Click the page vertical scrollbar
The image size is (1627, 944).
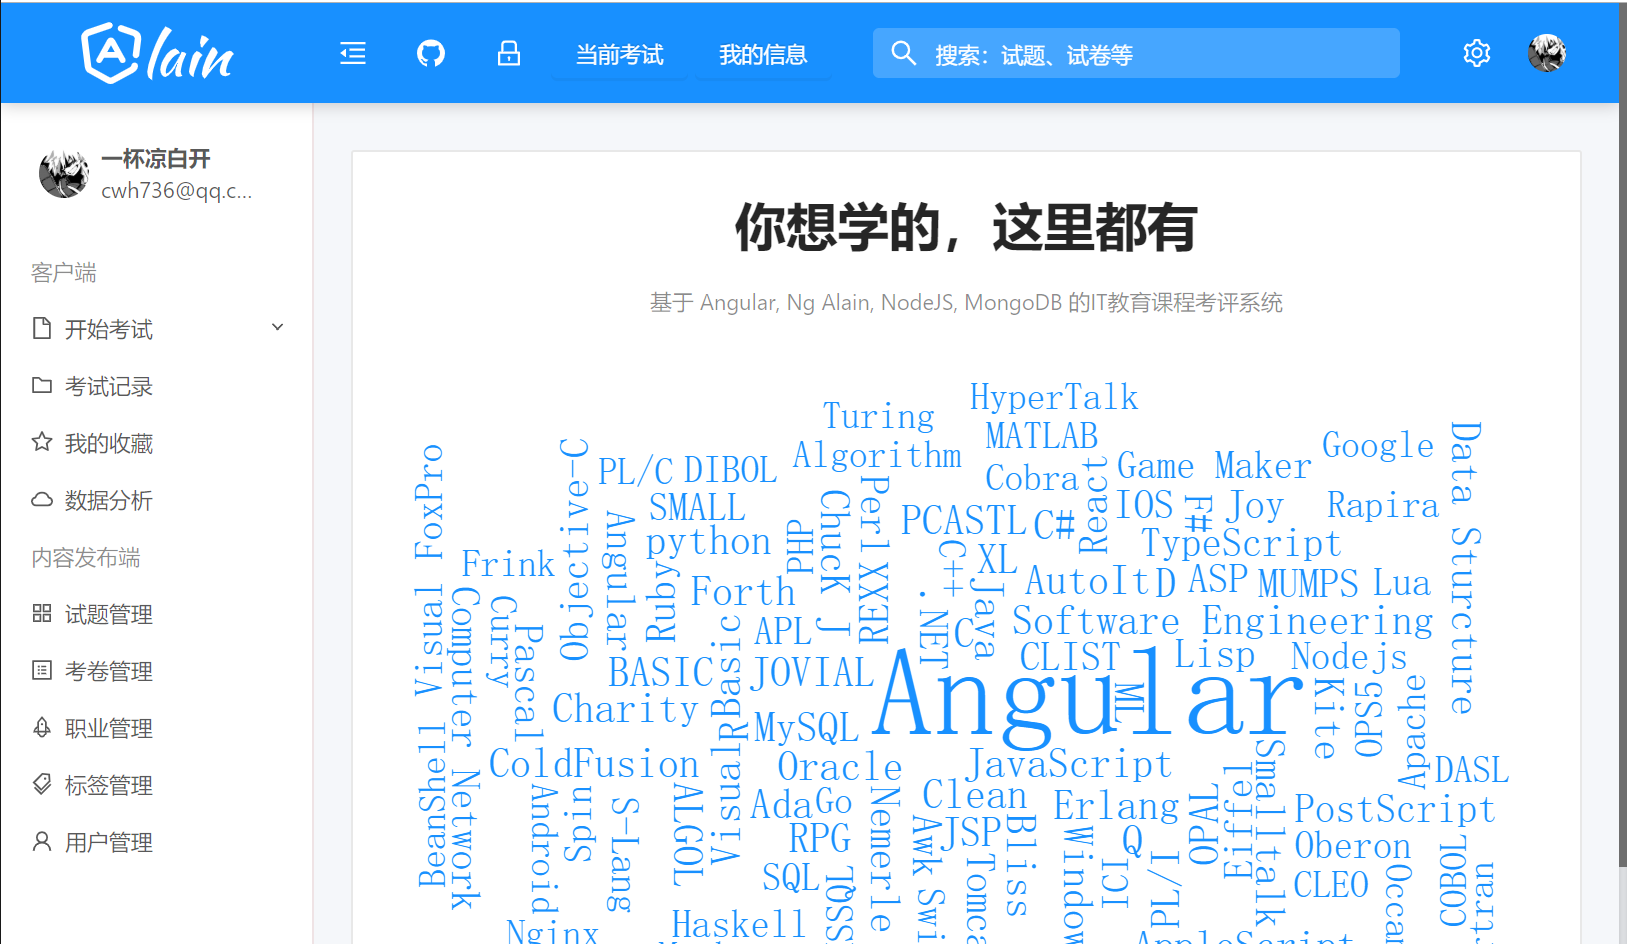click(1622, 450)
